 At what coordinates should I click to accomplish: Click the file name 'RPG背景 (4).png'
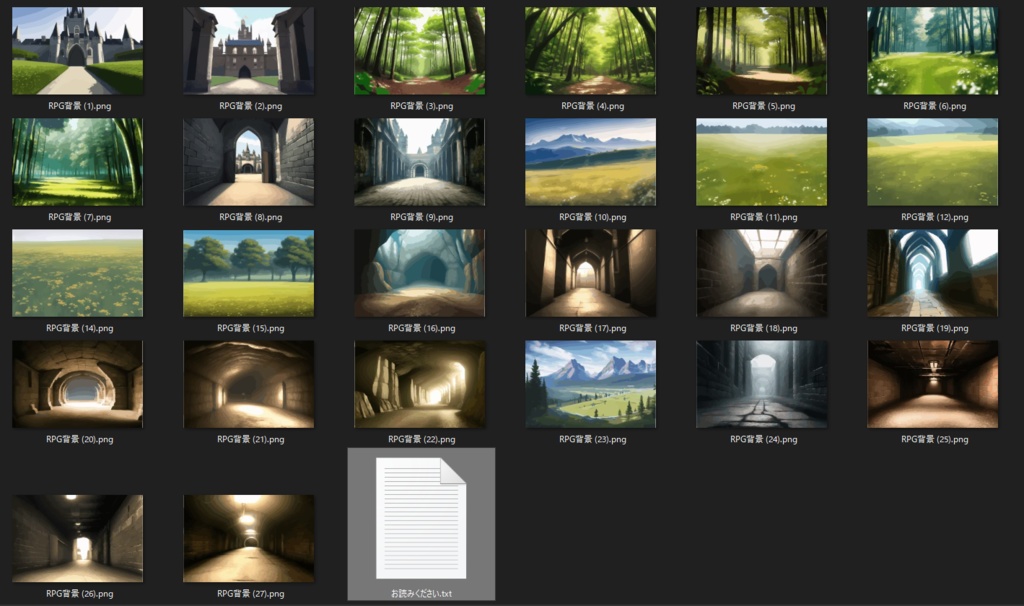(x=593, y=106)
